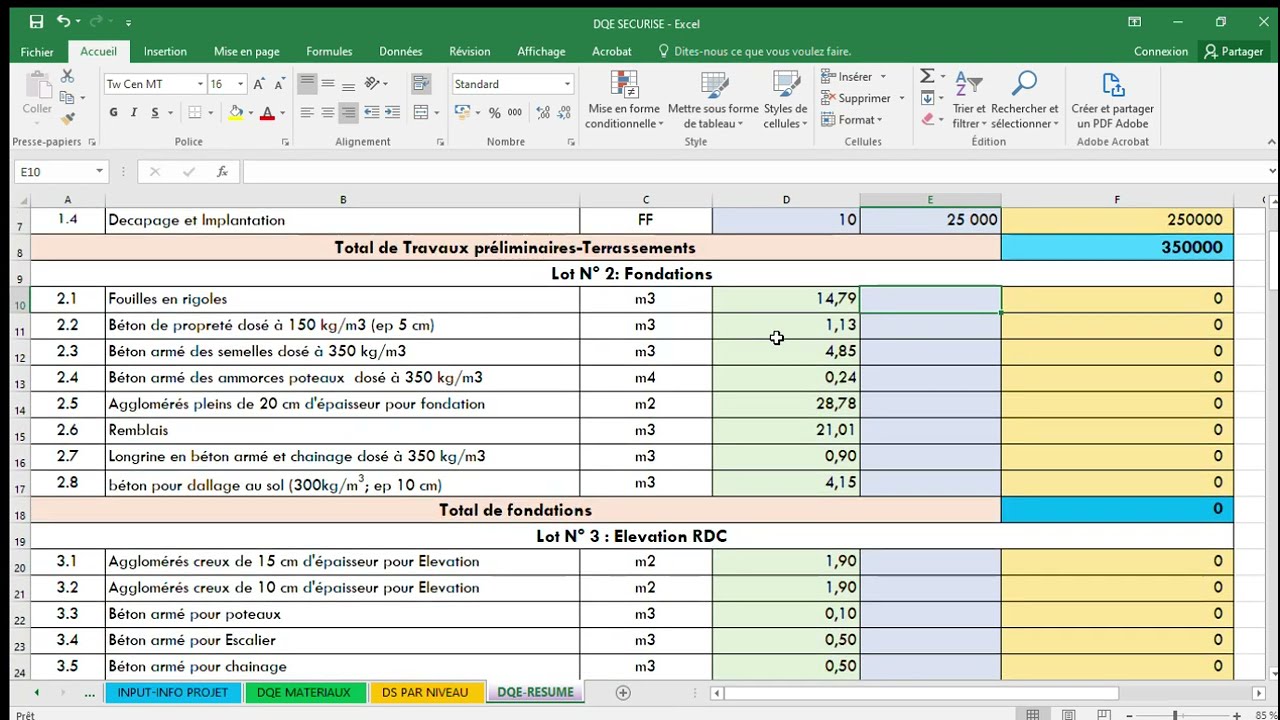Align text left in the cell
This screenshot has width=1280, height=720.
pyautogui.click(x=307, y=113)
